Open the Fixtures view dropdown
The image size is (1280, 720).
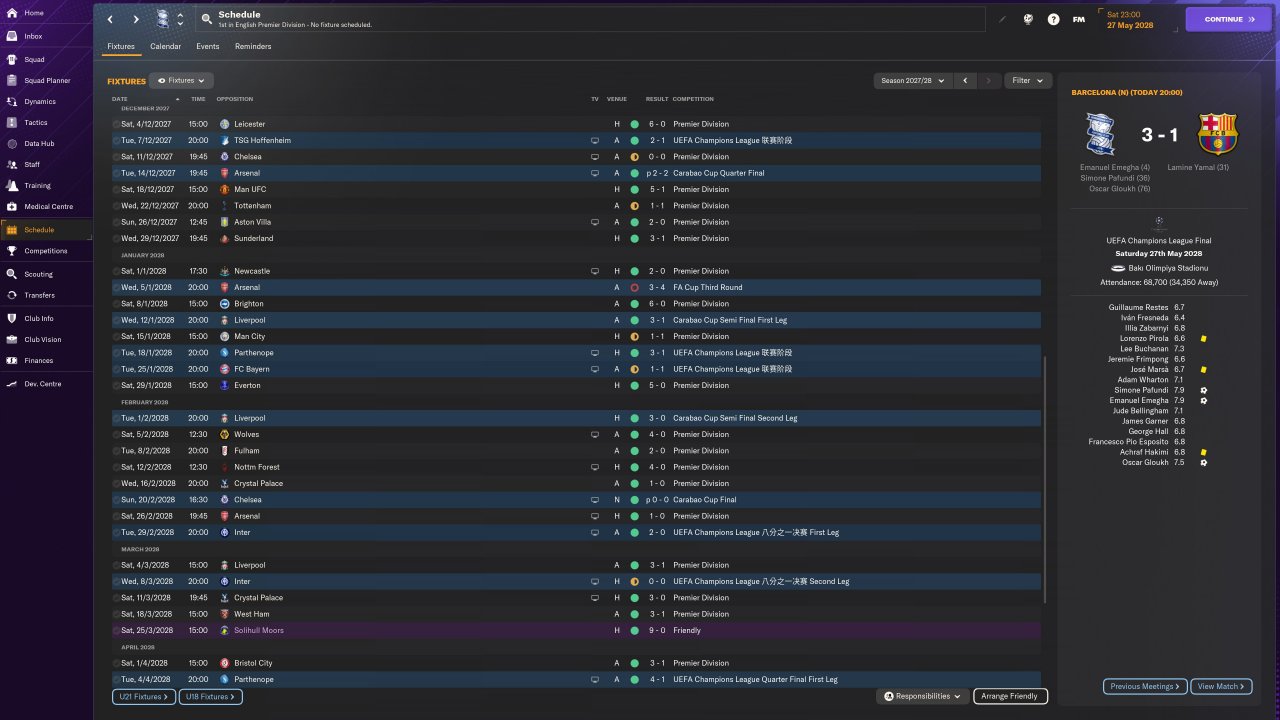click(x=182, y=80)
